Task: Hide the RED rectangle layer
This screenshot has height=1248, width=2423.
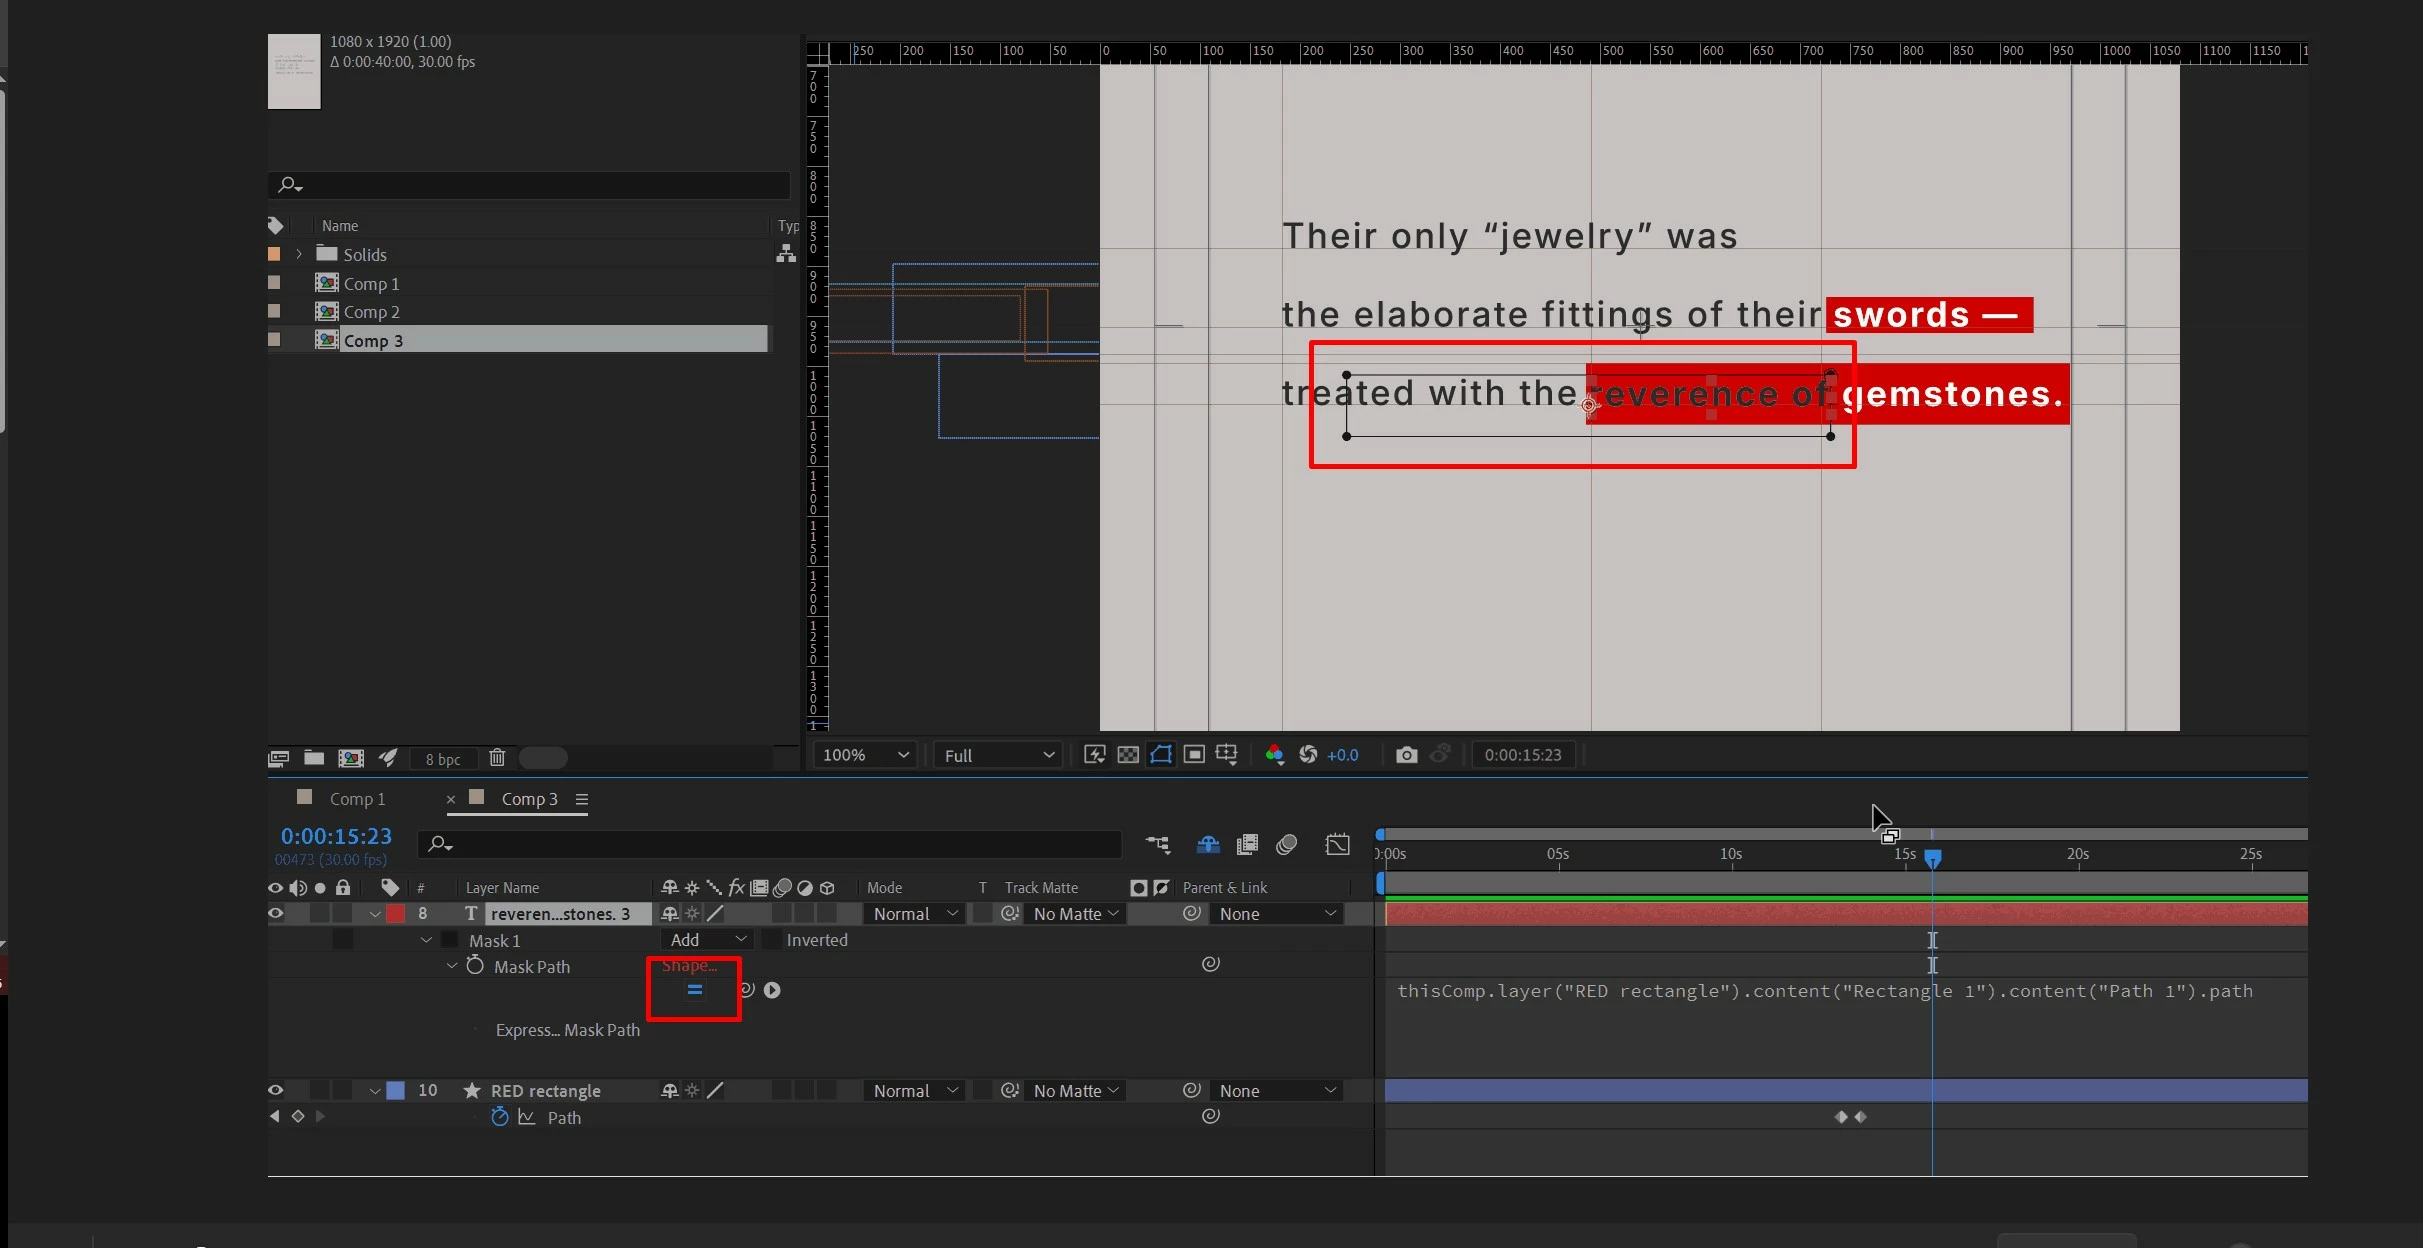Action: (276, 1090)
